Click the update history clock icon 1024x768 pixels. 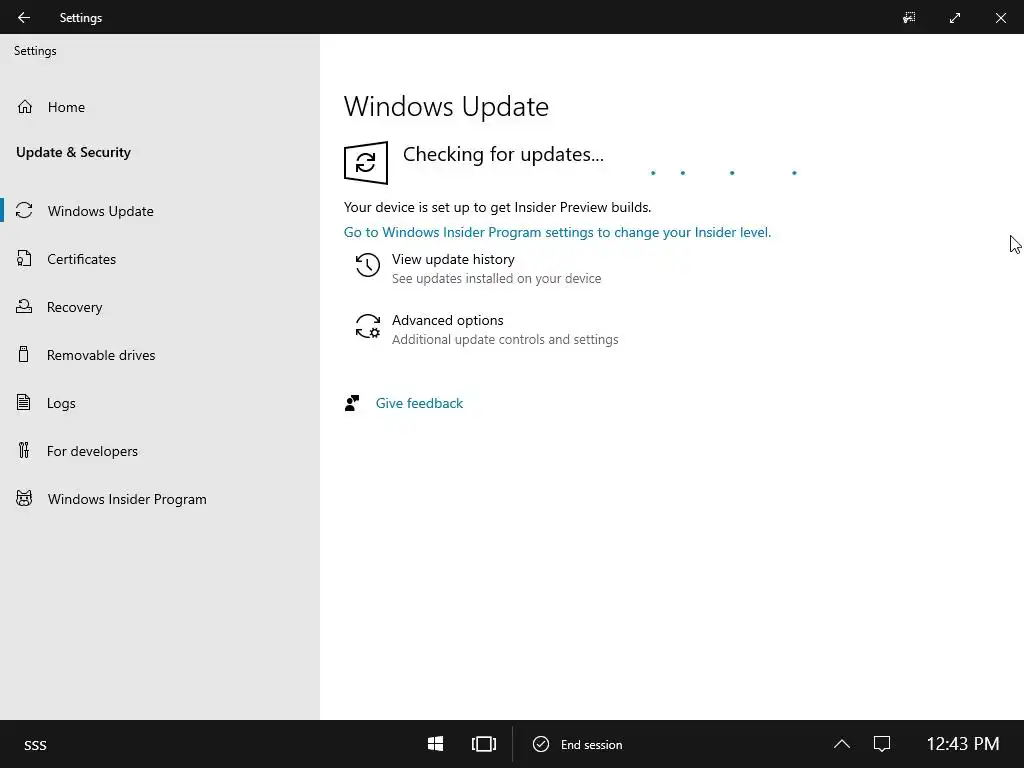coord(368,265)
